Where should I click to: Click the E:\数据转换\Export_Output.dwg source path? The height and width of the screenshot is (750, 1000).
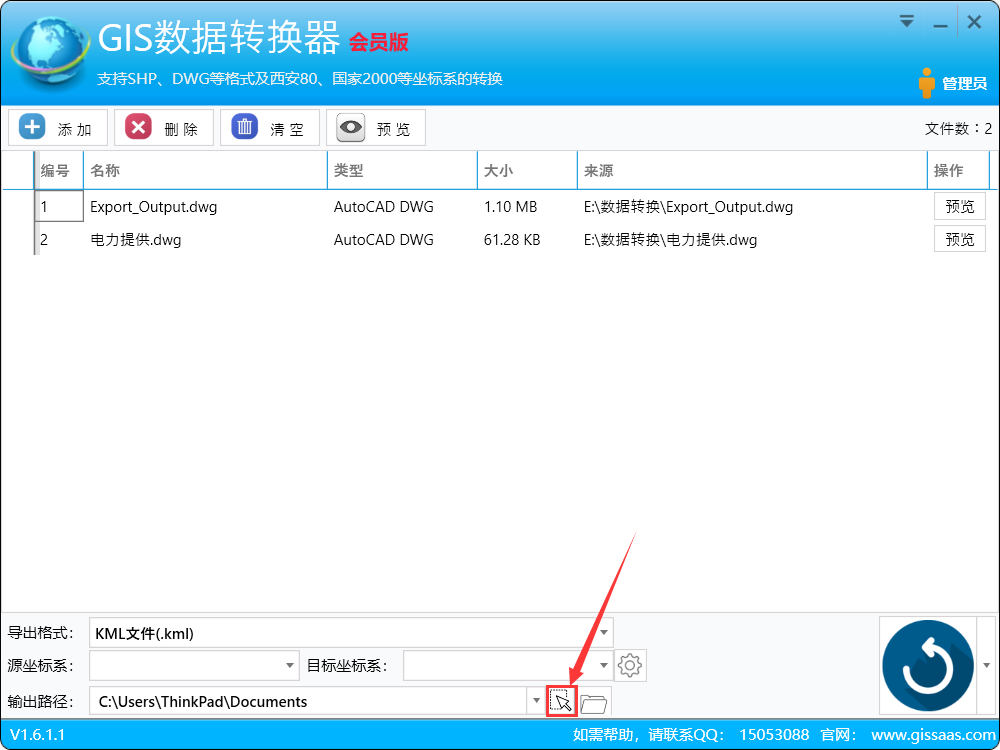tap(688, 207)
